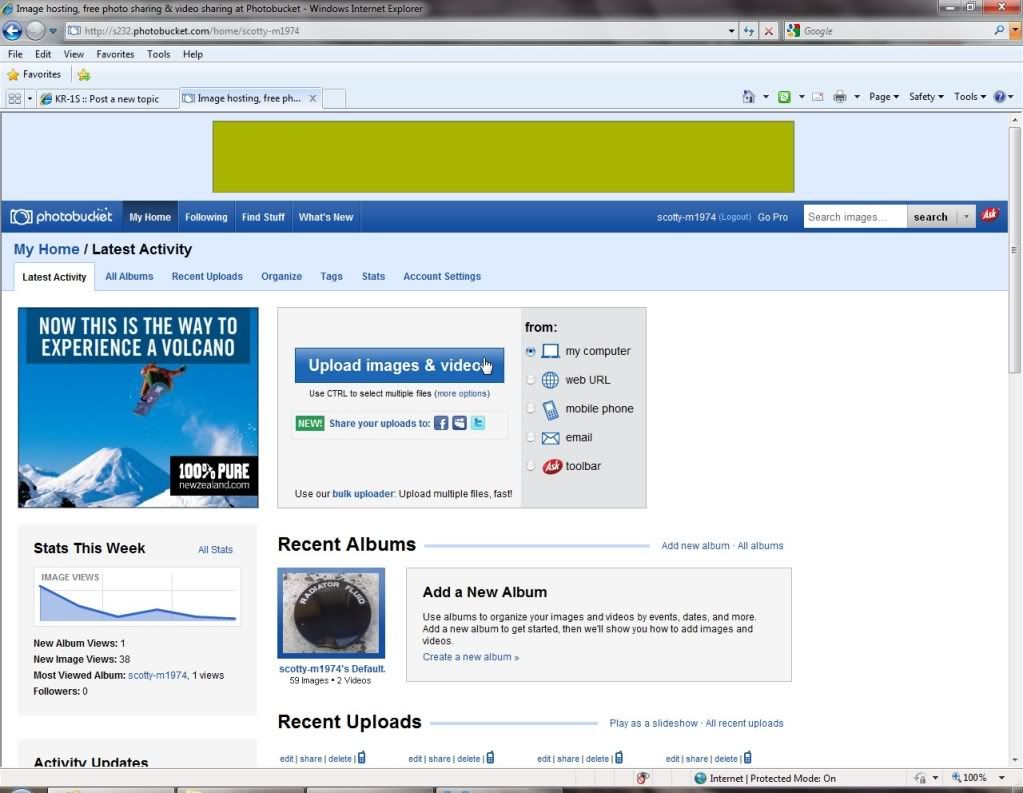Open the search type dropdown next to search
The image size is (1023, 793).
966,217
